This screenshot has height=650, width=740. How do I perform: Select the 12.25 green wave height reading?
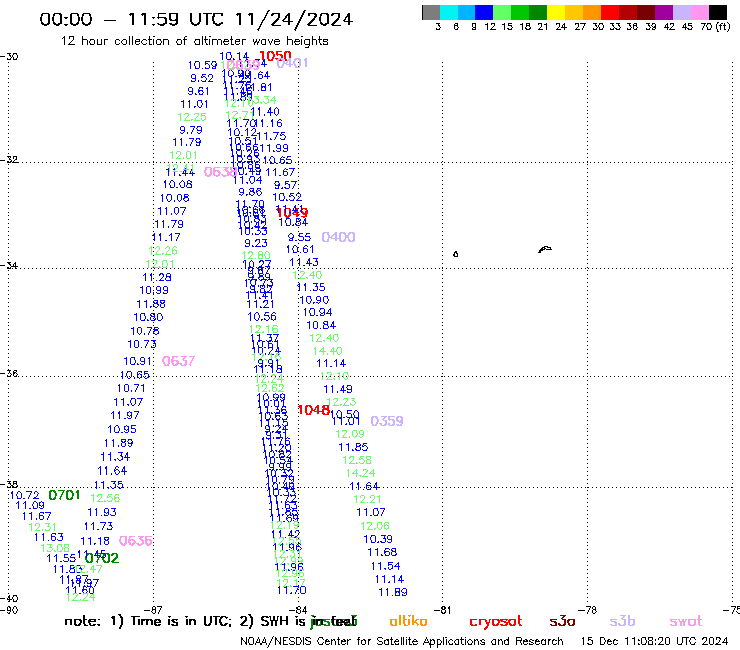(192, 117)
